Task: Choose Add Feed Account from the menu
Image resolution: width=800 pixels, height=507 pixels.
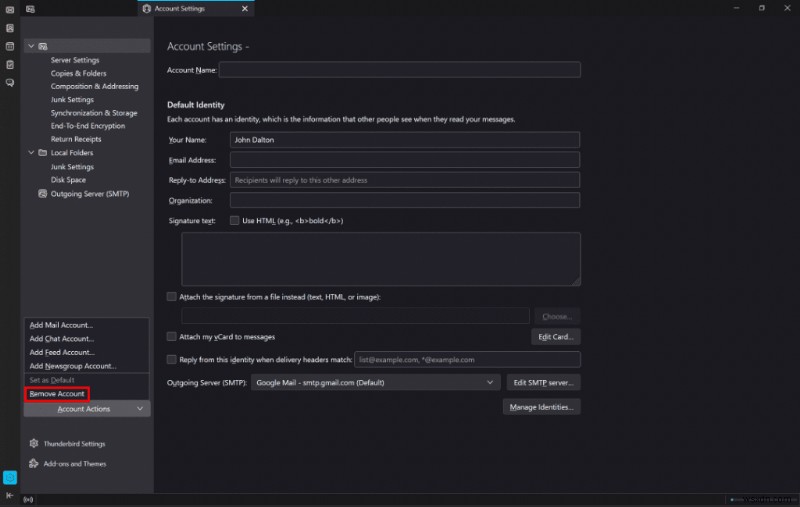Action: tap(62, 352)
